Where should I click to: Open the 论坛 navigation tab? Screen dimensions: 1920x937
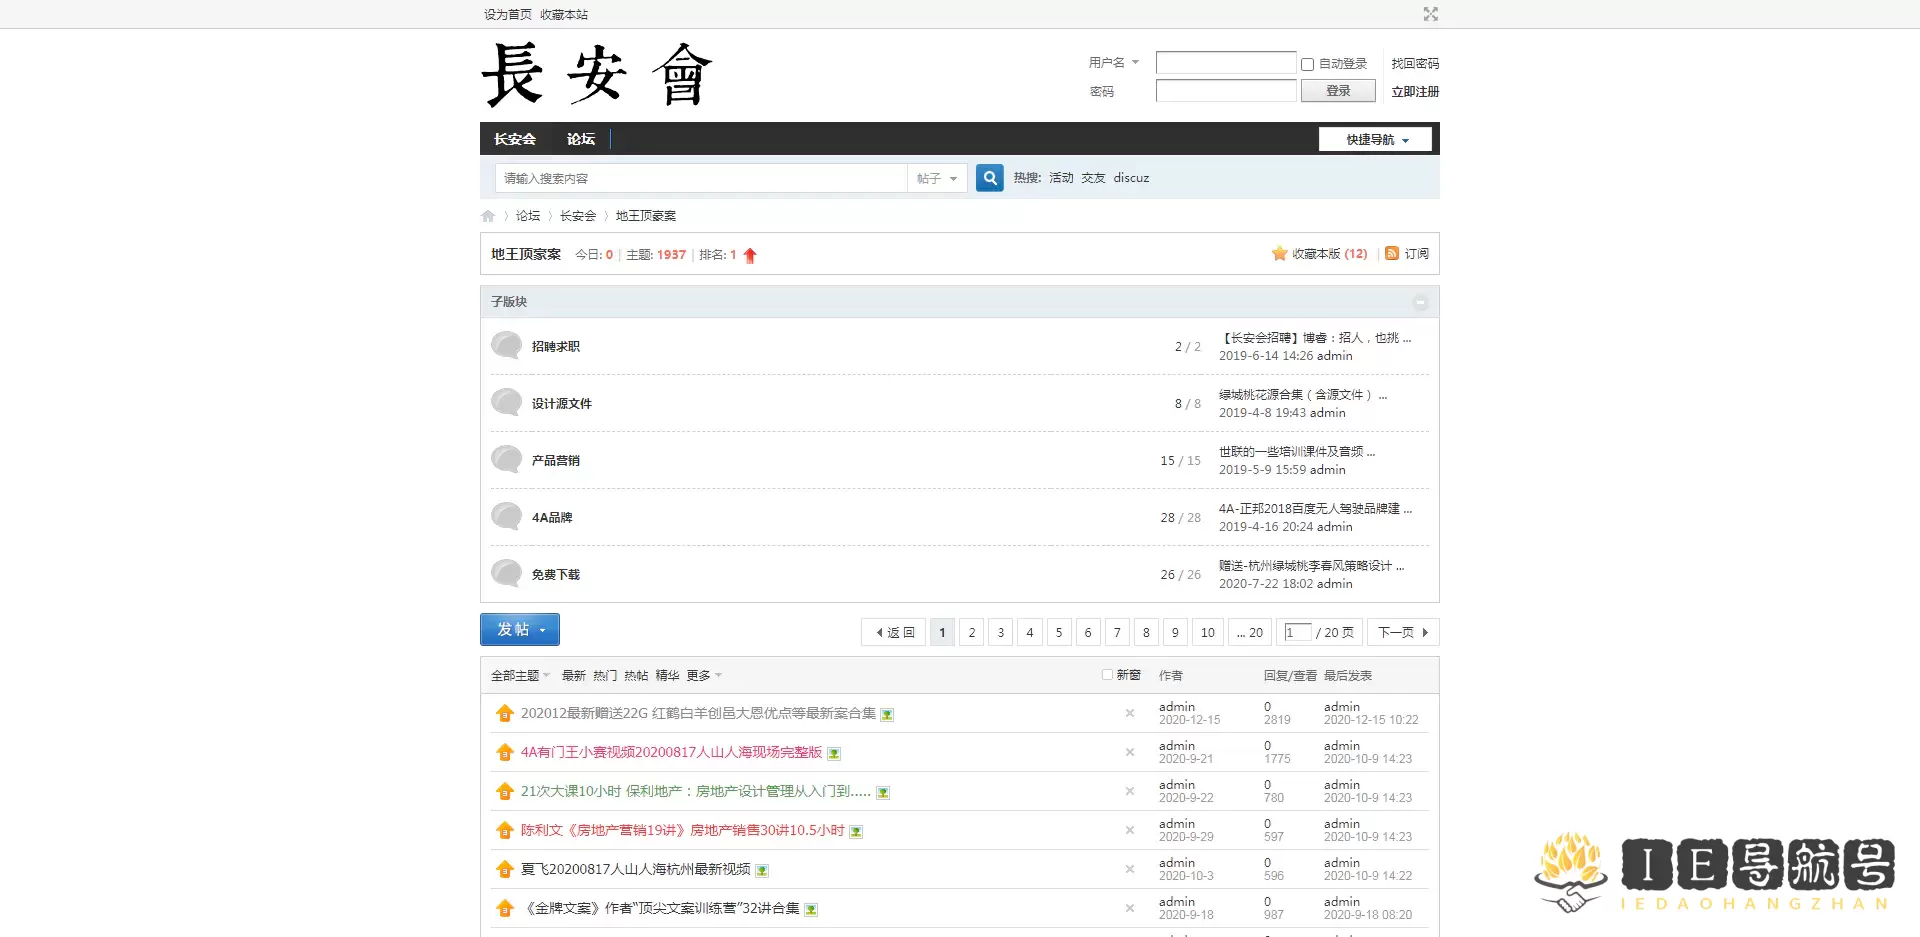580,139
